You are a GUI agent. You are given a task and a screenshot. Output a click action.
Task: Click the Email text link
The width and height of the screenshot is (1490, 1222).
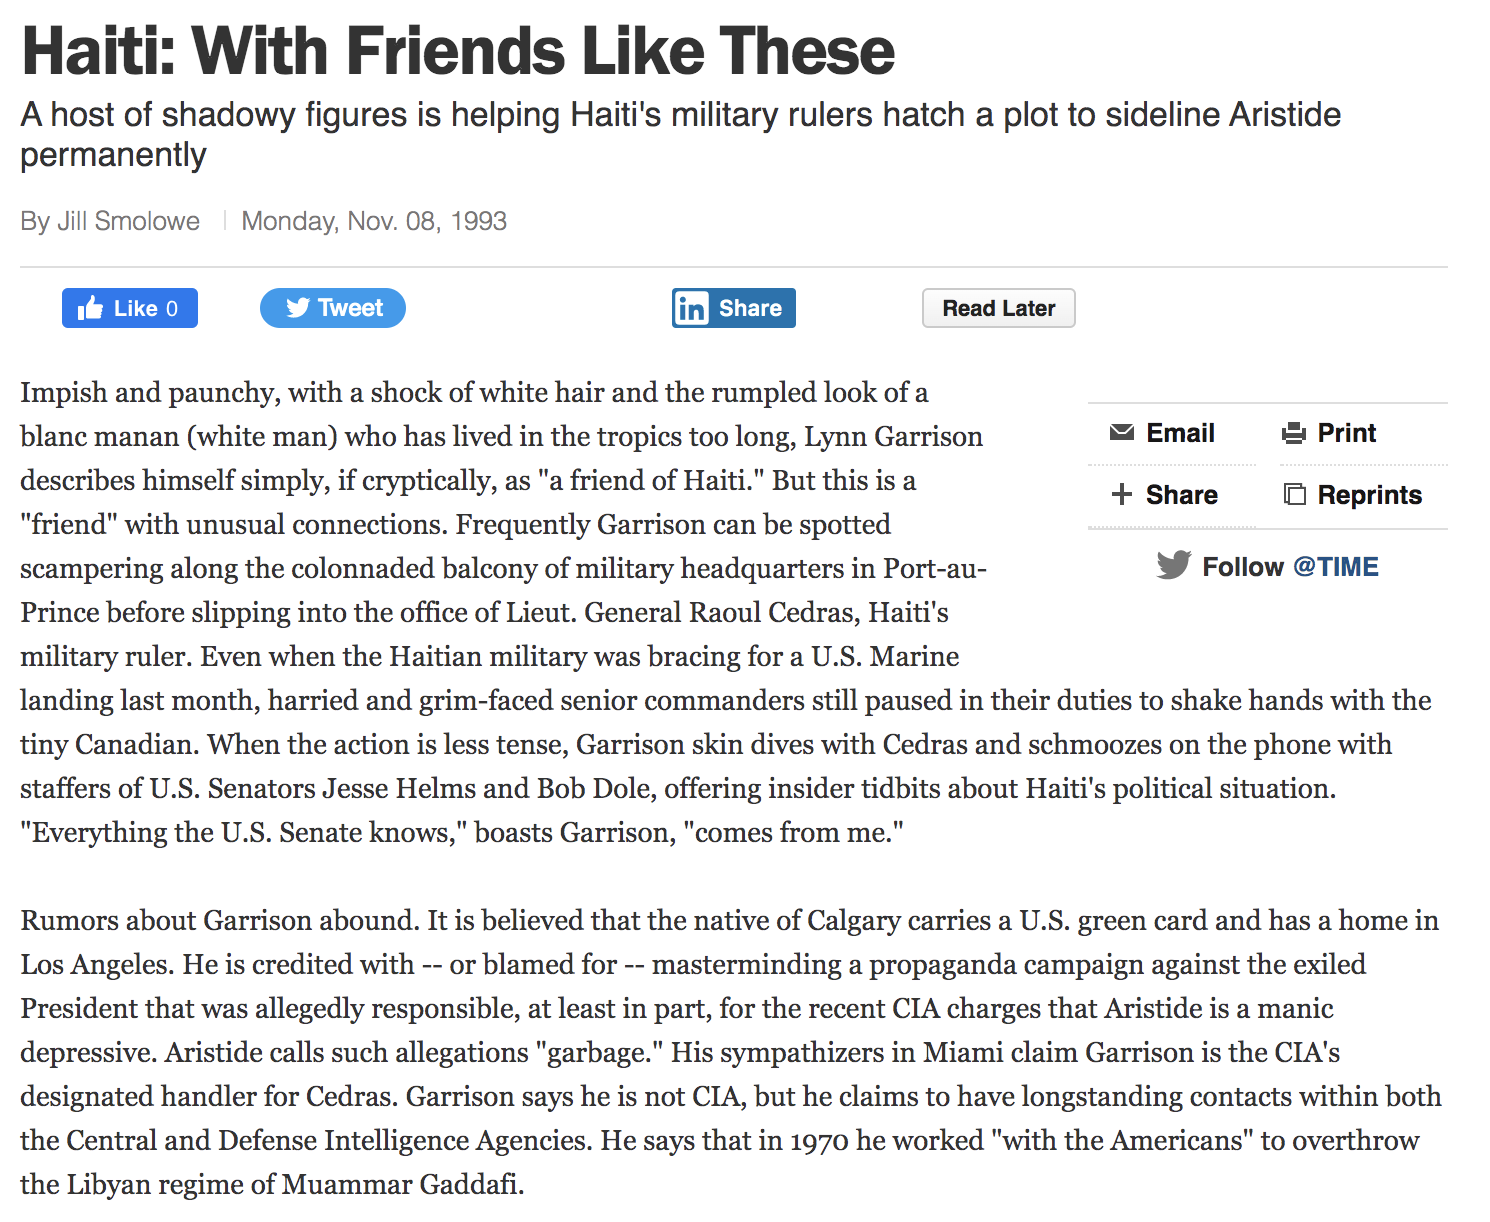[x=1180, y=433]
